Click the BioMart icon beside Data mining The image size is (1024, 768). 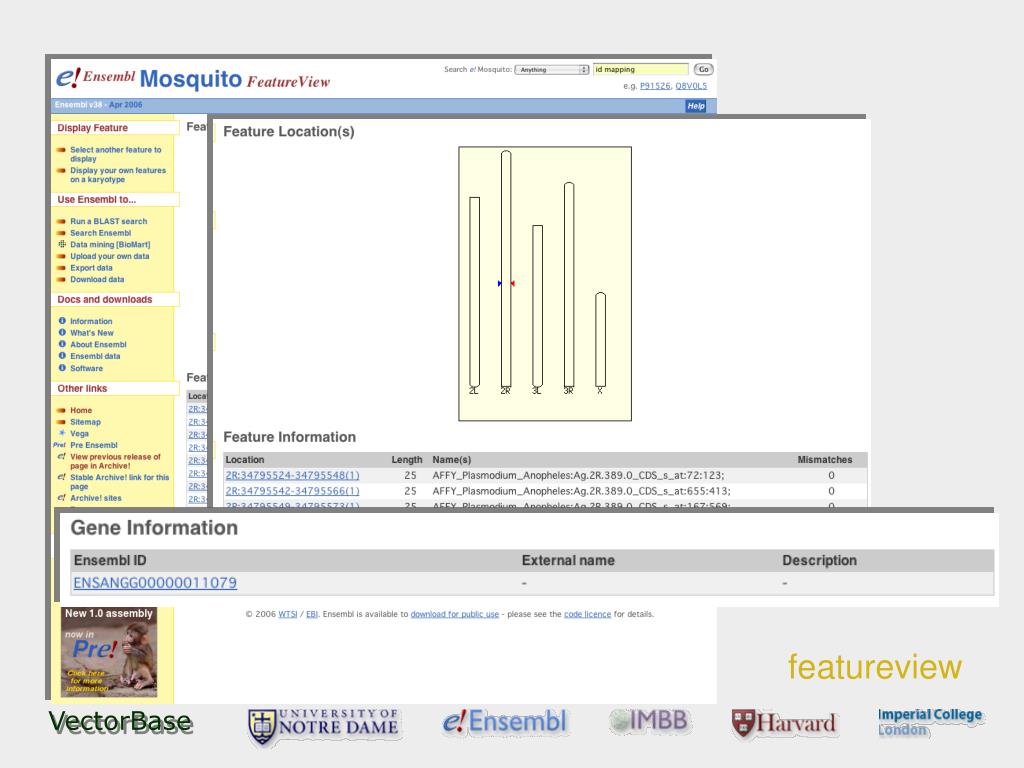click(62, 244)
